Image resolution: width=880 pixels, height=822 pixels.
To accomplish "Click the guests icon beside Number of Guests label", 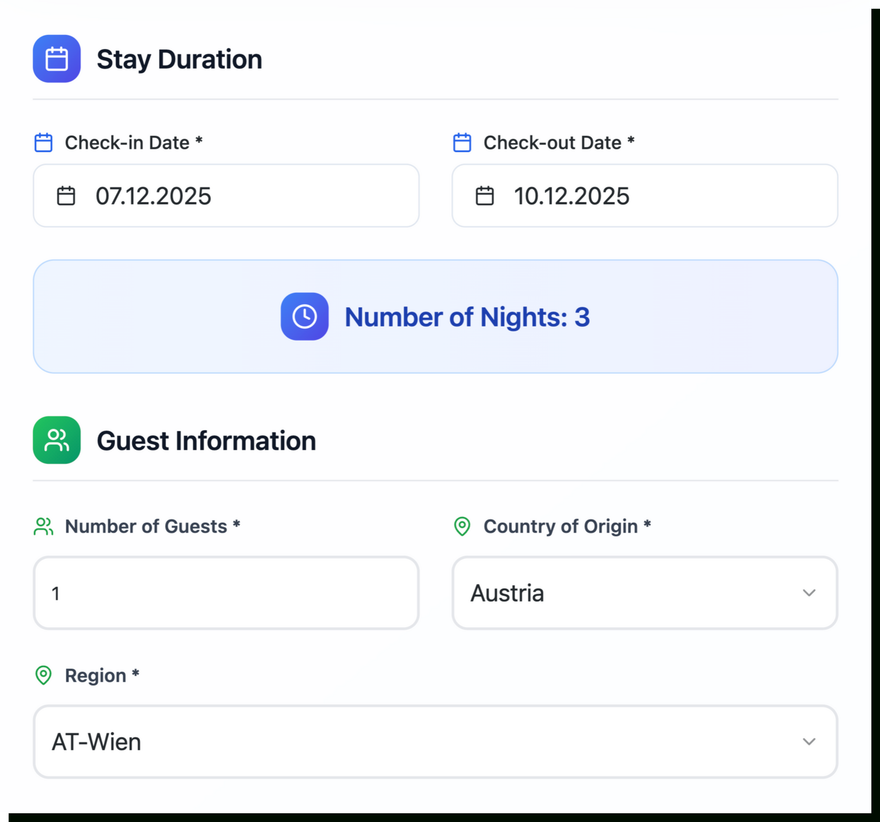I will 43,526.
